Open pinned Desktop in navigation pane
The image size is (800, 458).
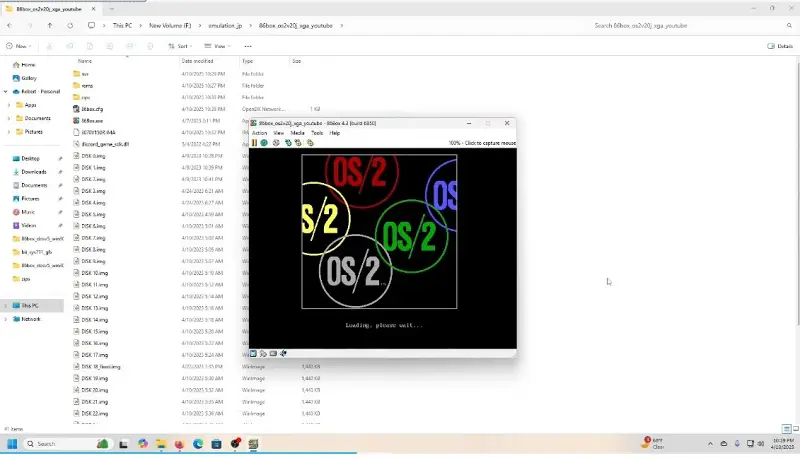pyautogui.click(x=30, y=159)
